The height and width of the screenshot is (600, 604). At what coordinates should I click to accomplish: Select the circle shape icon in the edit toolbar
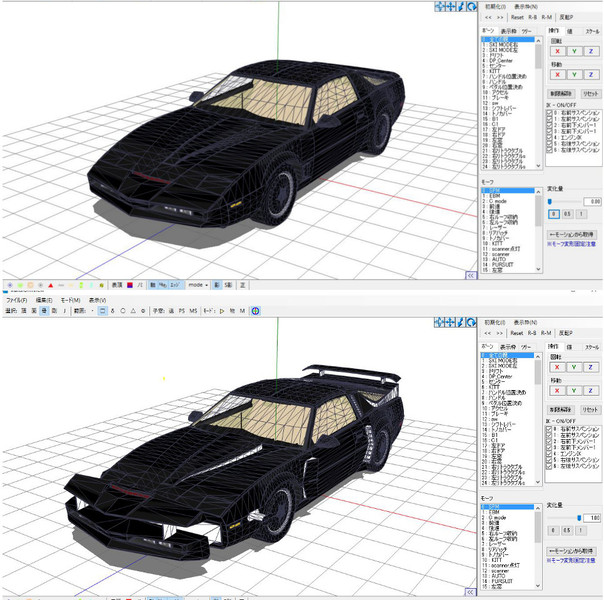tap(124, 311)
